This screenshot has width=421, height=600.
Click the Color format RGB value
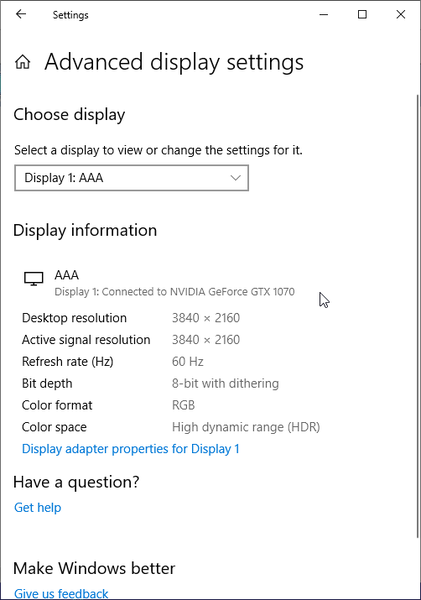coord(183,405)
